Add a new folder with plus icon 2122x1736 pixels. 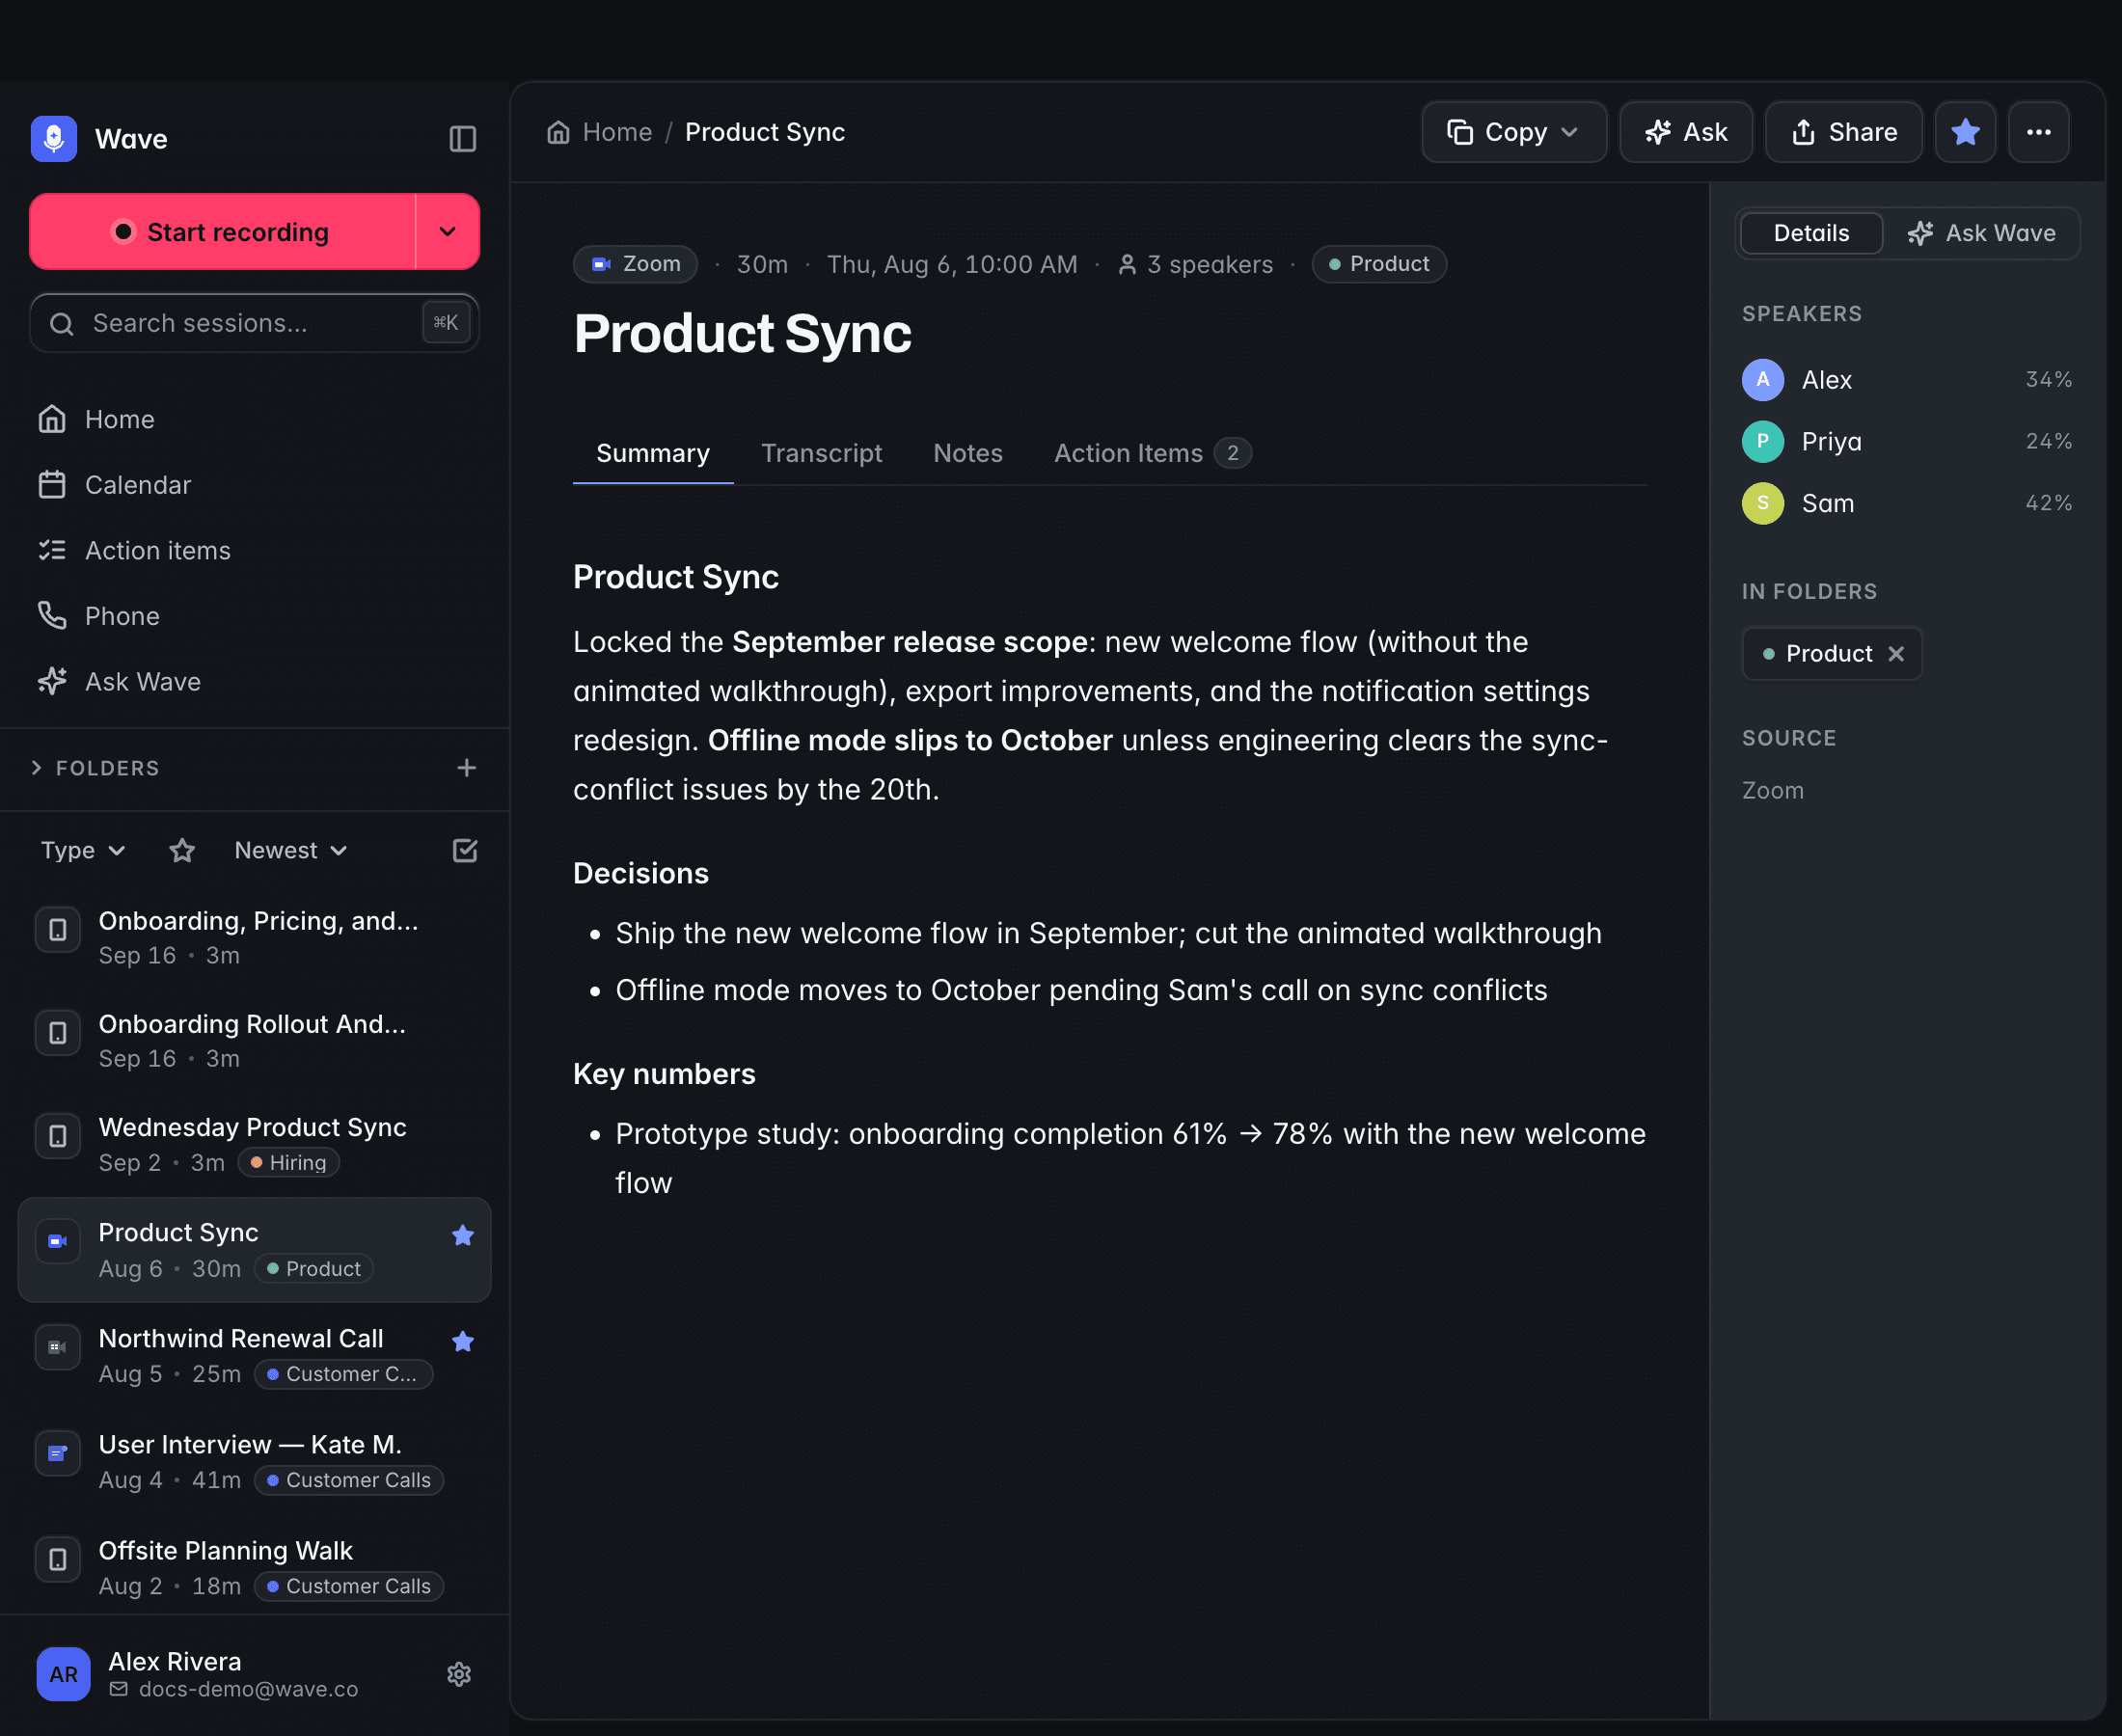(x=466, y=768)
